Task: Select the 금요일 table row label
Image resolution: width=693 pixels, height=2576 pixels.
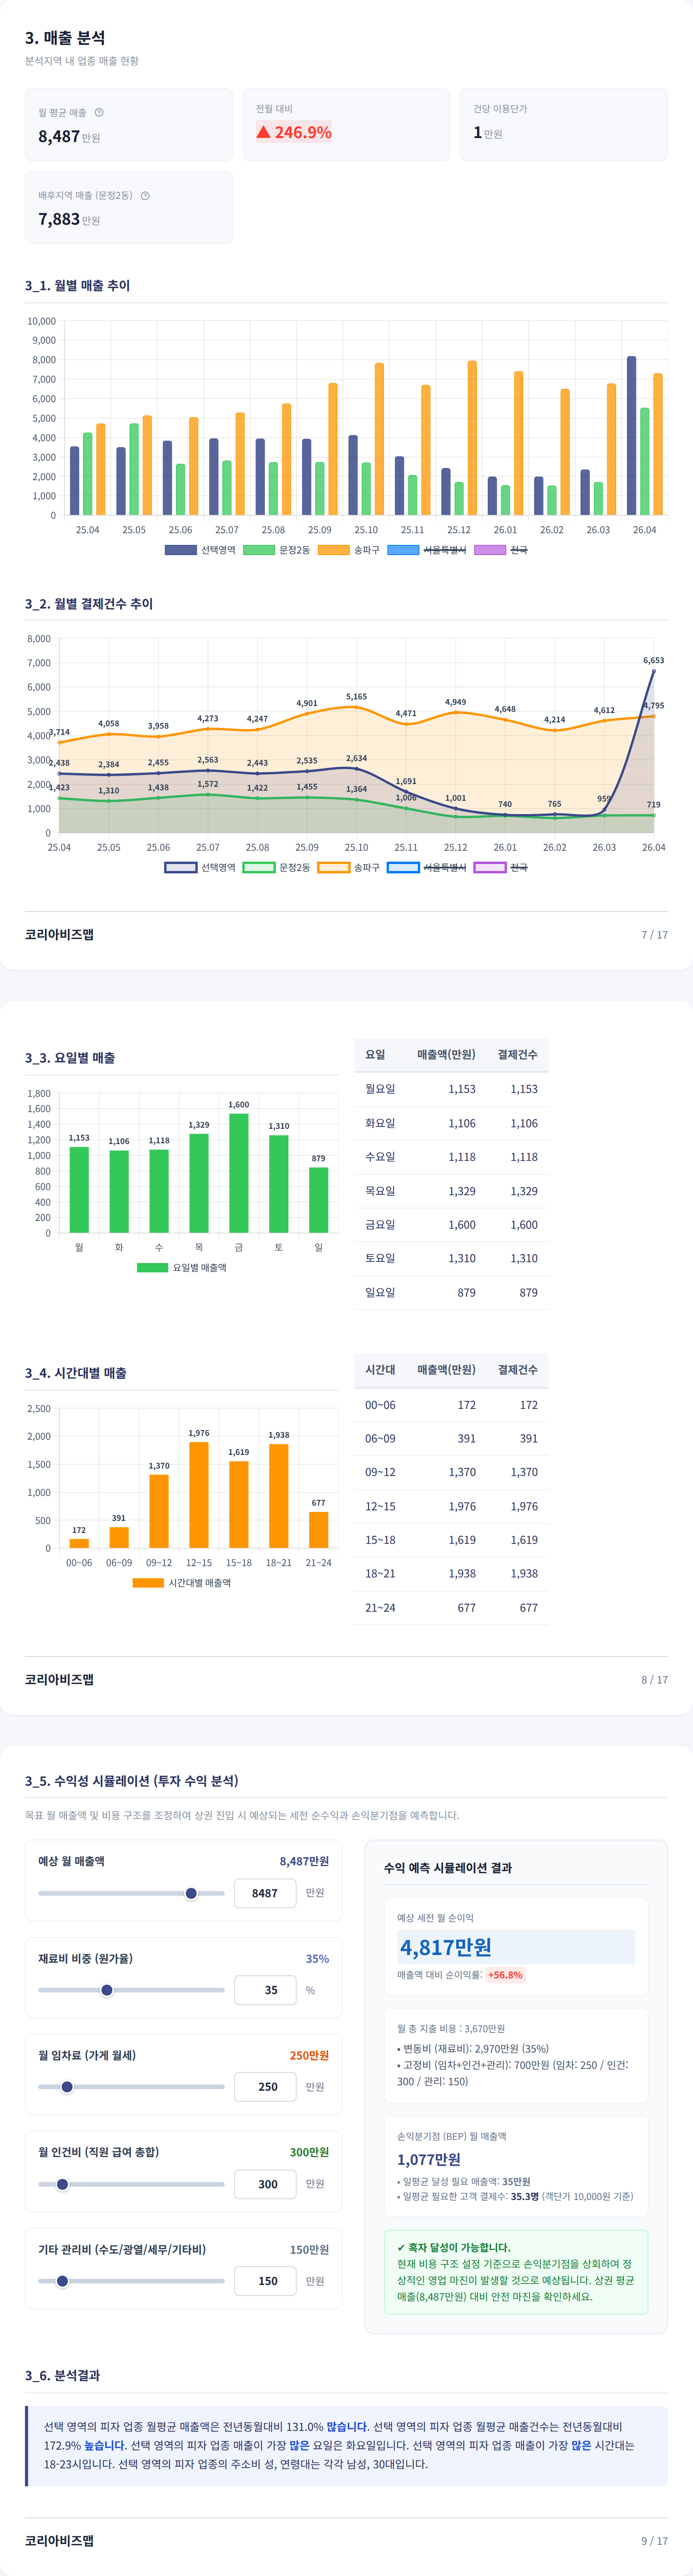Action: coord(380,1224)
